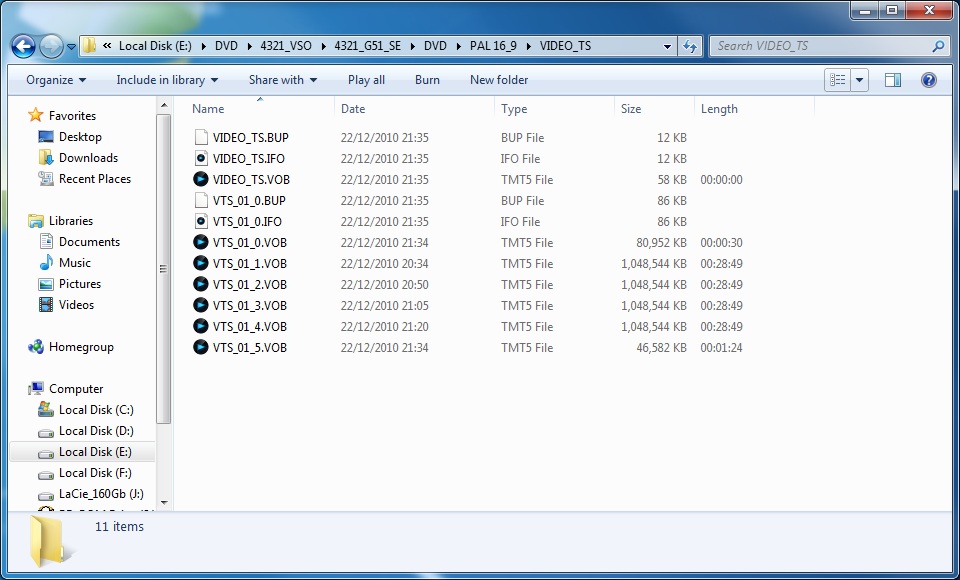The image size is (960, 580).
Task: Open Recent Places in Favorites
Action: click(x=95, y=179)
